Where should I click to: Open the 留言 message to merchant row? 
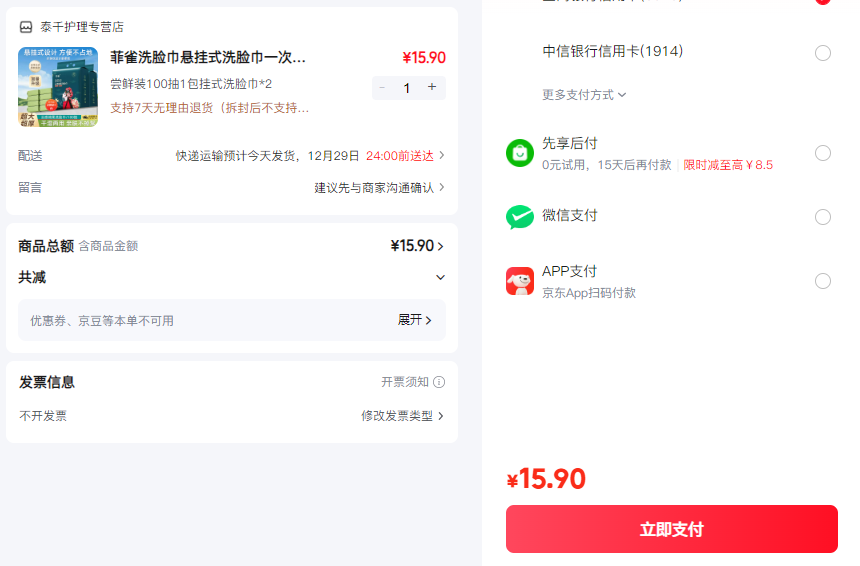380,187
